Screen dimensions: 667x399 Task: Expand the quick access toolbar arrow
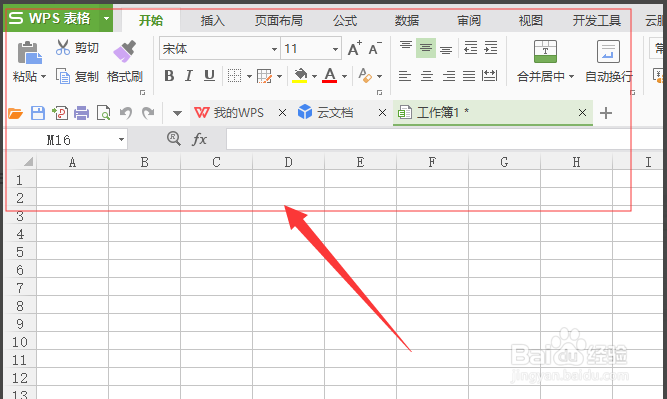pos(177,113)
